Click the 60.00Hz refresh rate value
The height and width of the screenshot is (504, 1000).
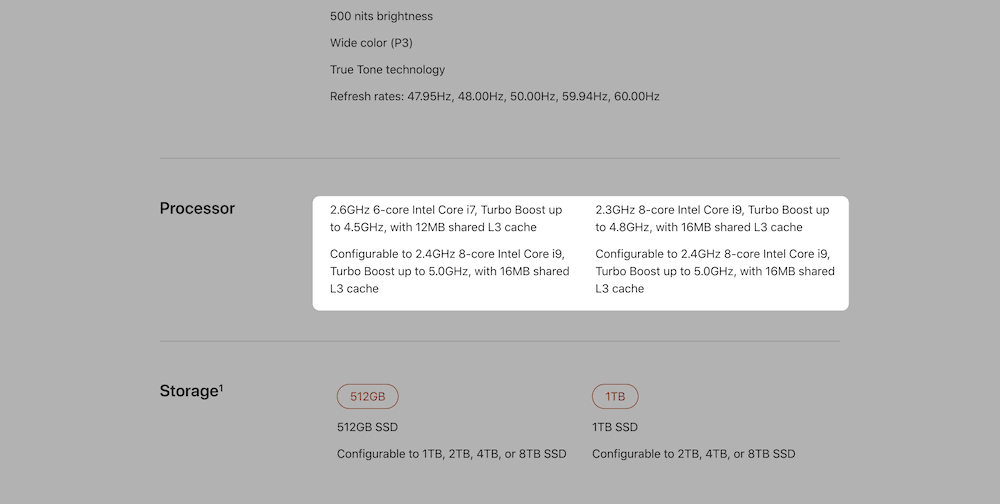tap(636, 97)
